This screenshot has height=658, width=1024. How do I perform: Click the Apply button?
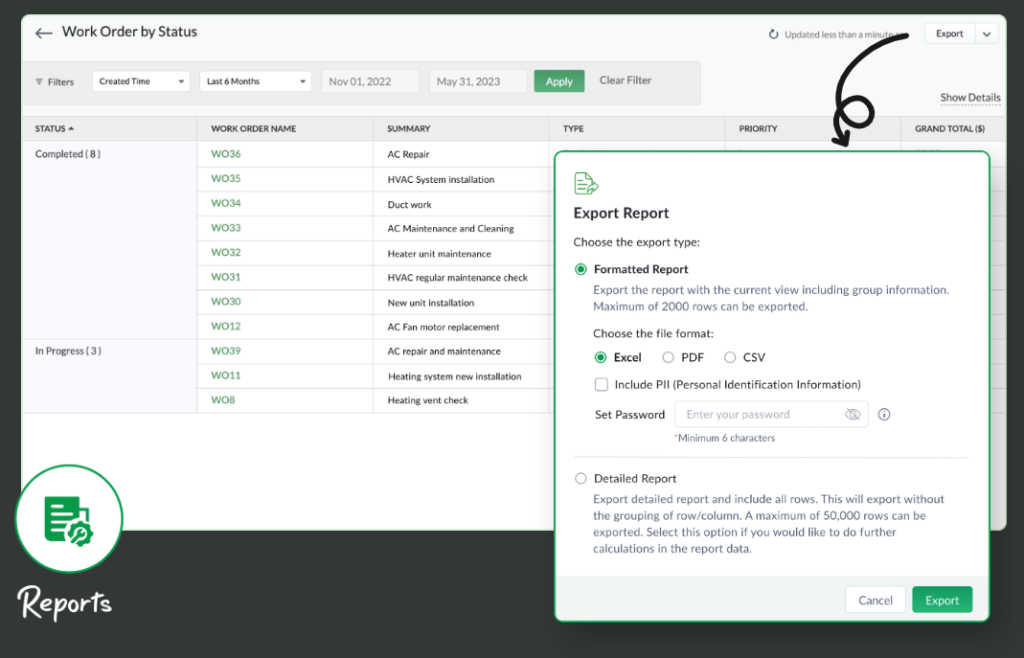point(559,81)
